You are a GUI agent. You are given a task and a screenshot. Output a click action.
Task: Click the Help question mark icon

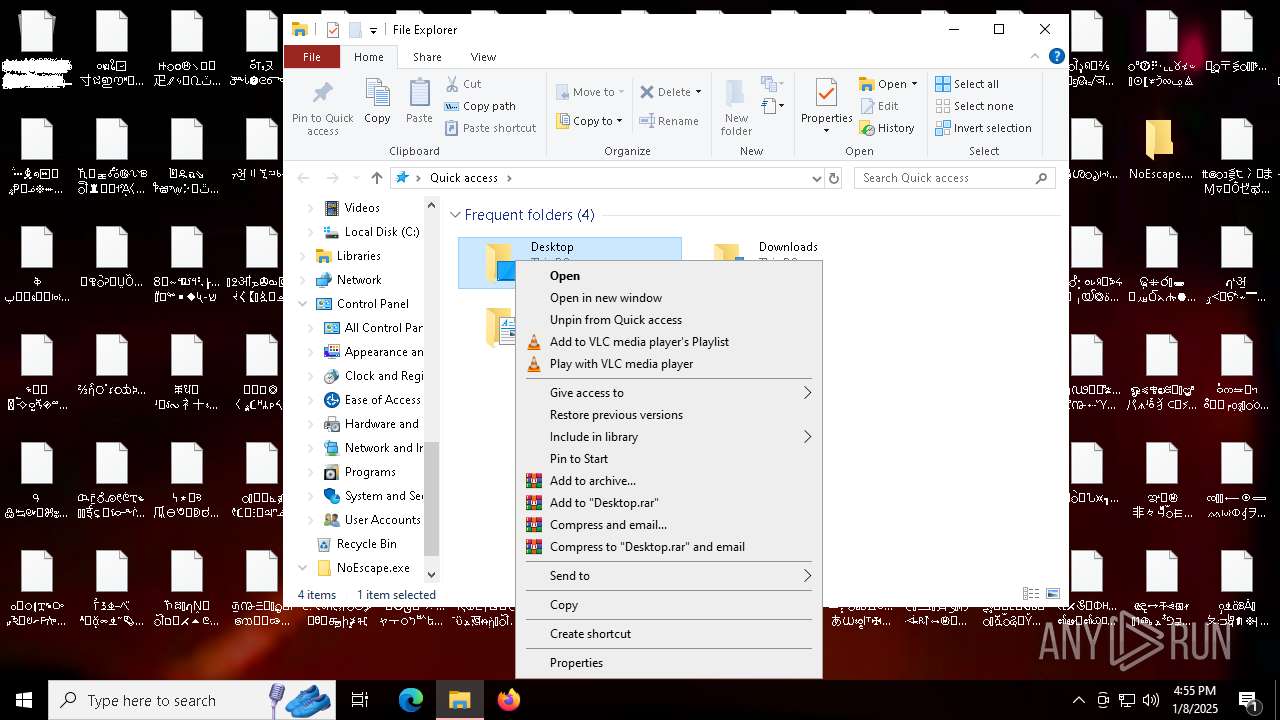point(1056,57)
